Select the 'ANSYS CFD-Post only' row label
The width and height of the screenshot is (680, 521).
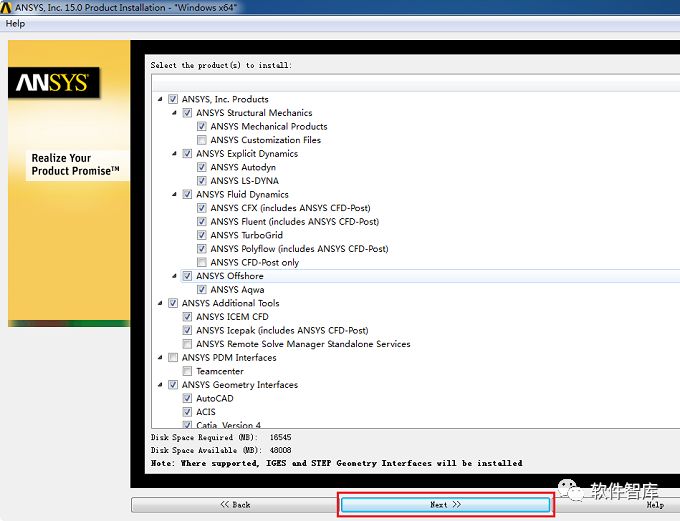pos(255,262)
